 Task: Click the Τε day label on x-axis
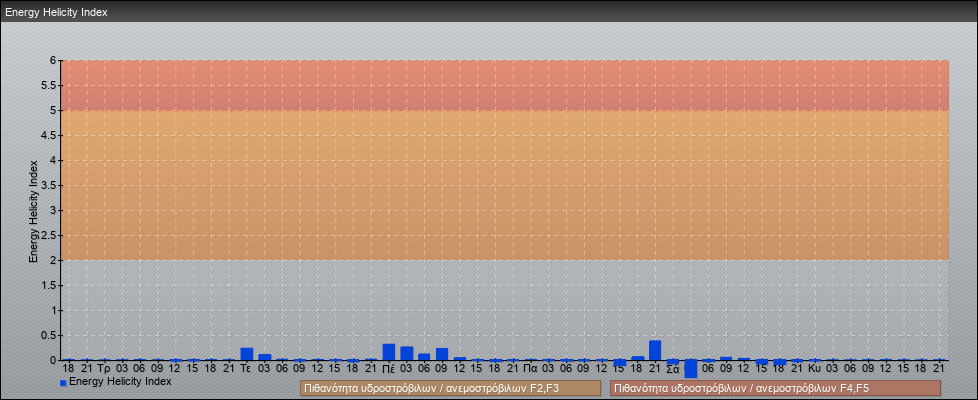click(246, 369)
